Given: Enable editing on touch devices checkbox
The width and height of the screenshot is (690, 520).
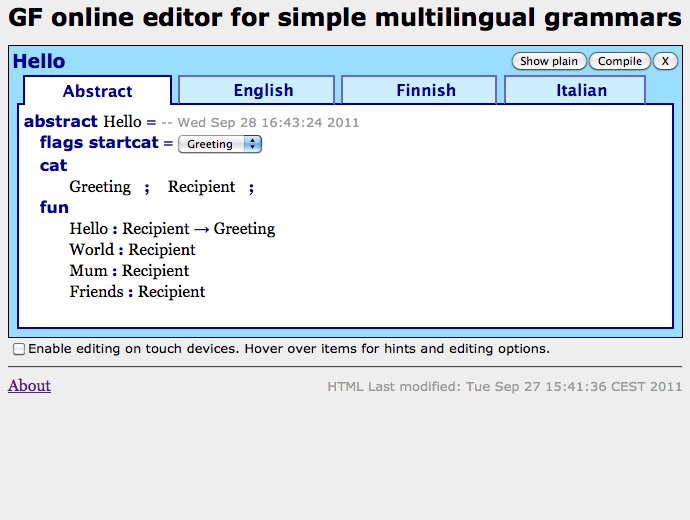Looking at the screenshot, I should pyautogui.click(x=19, y=350).
